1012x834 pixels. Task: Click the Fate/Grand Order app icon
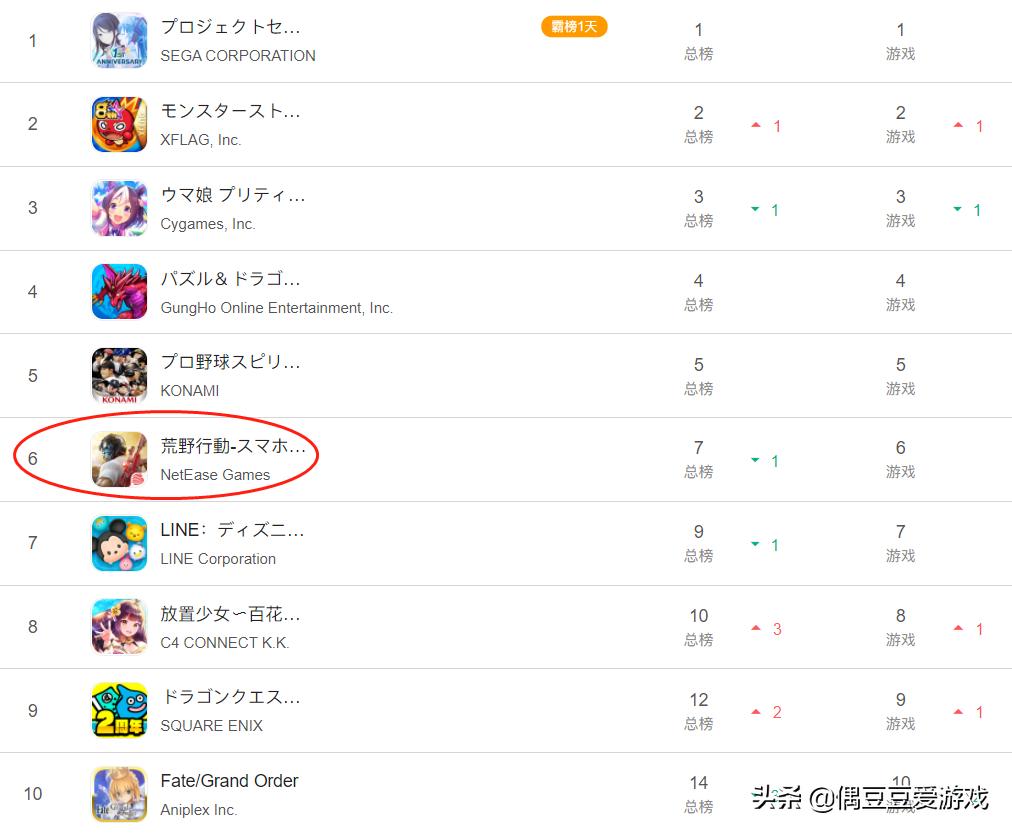119,794
